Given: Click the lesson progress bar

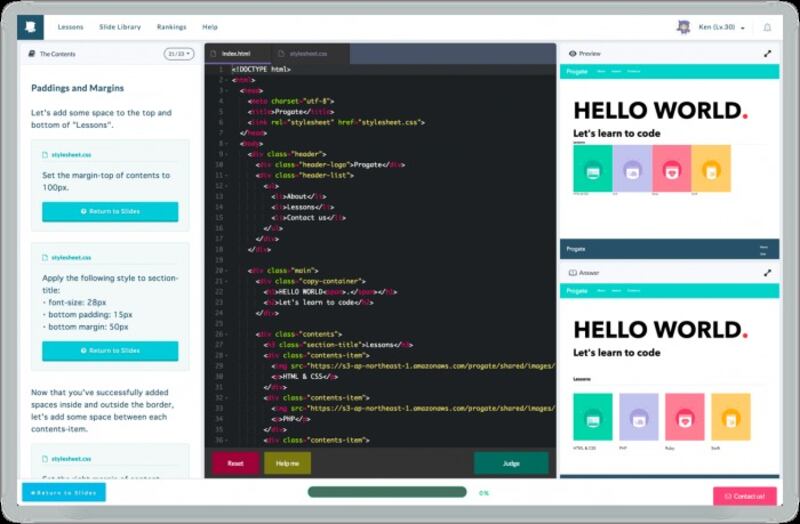Looking at the screenshot, I should coord(387,492).
